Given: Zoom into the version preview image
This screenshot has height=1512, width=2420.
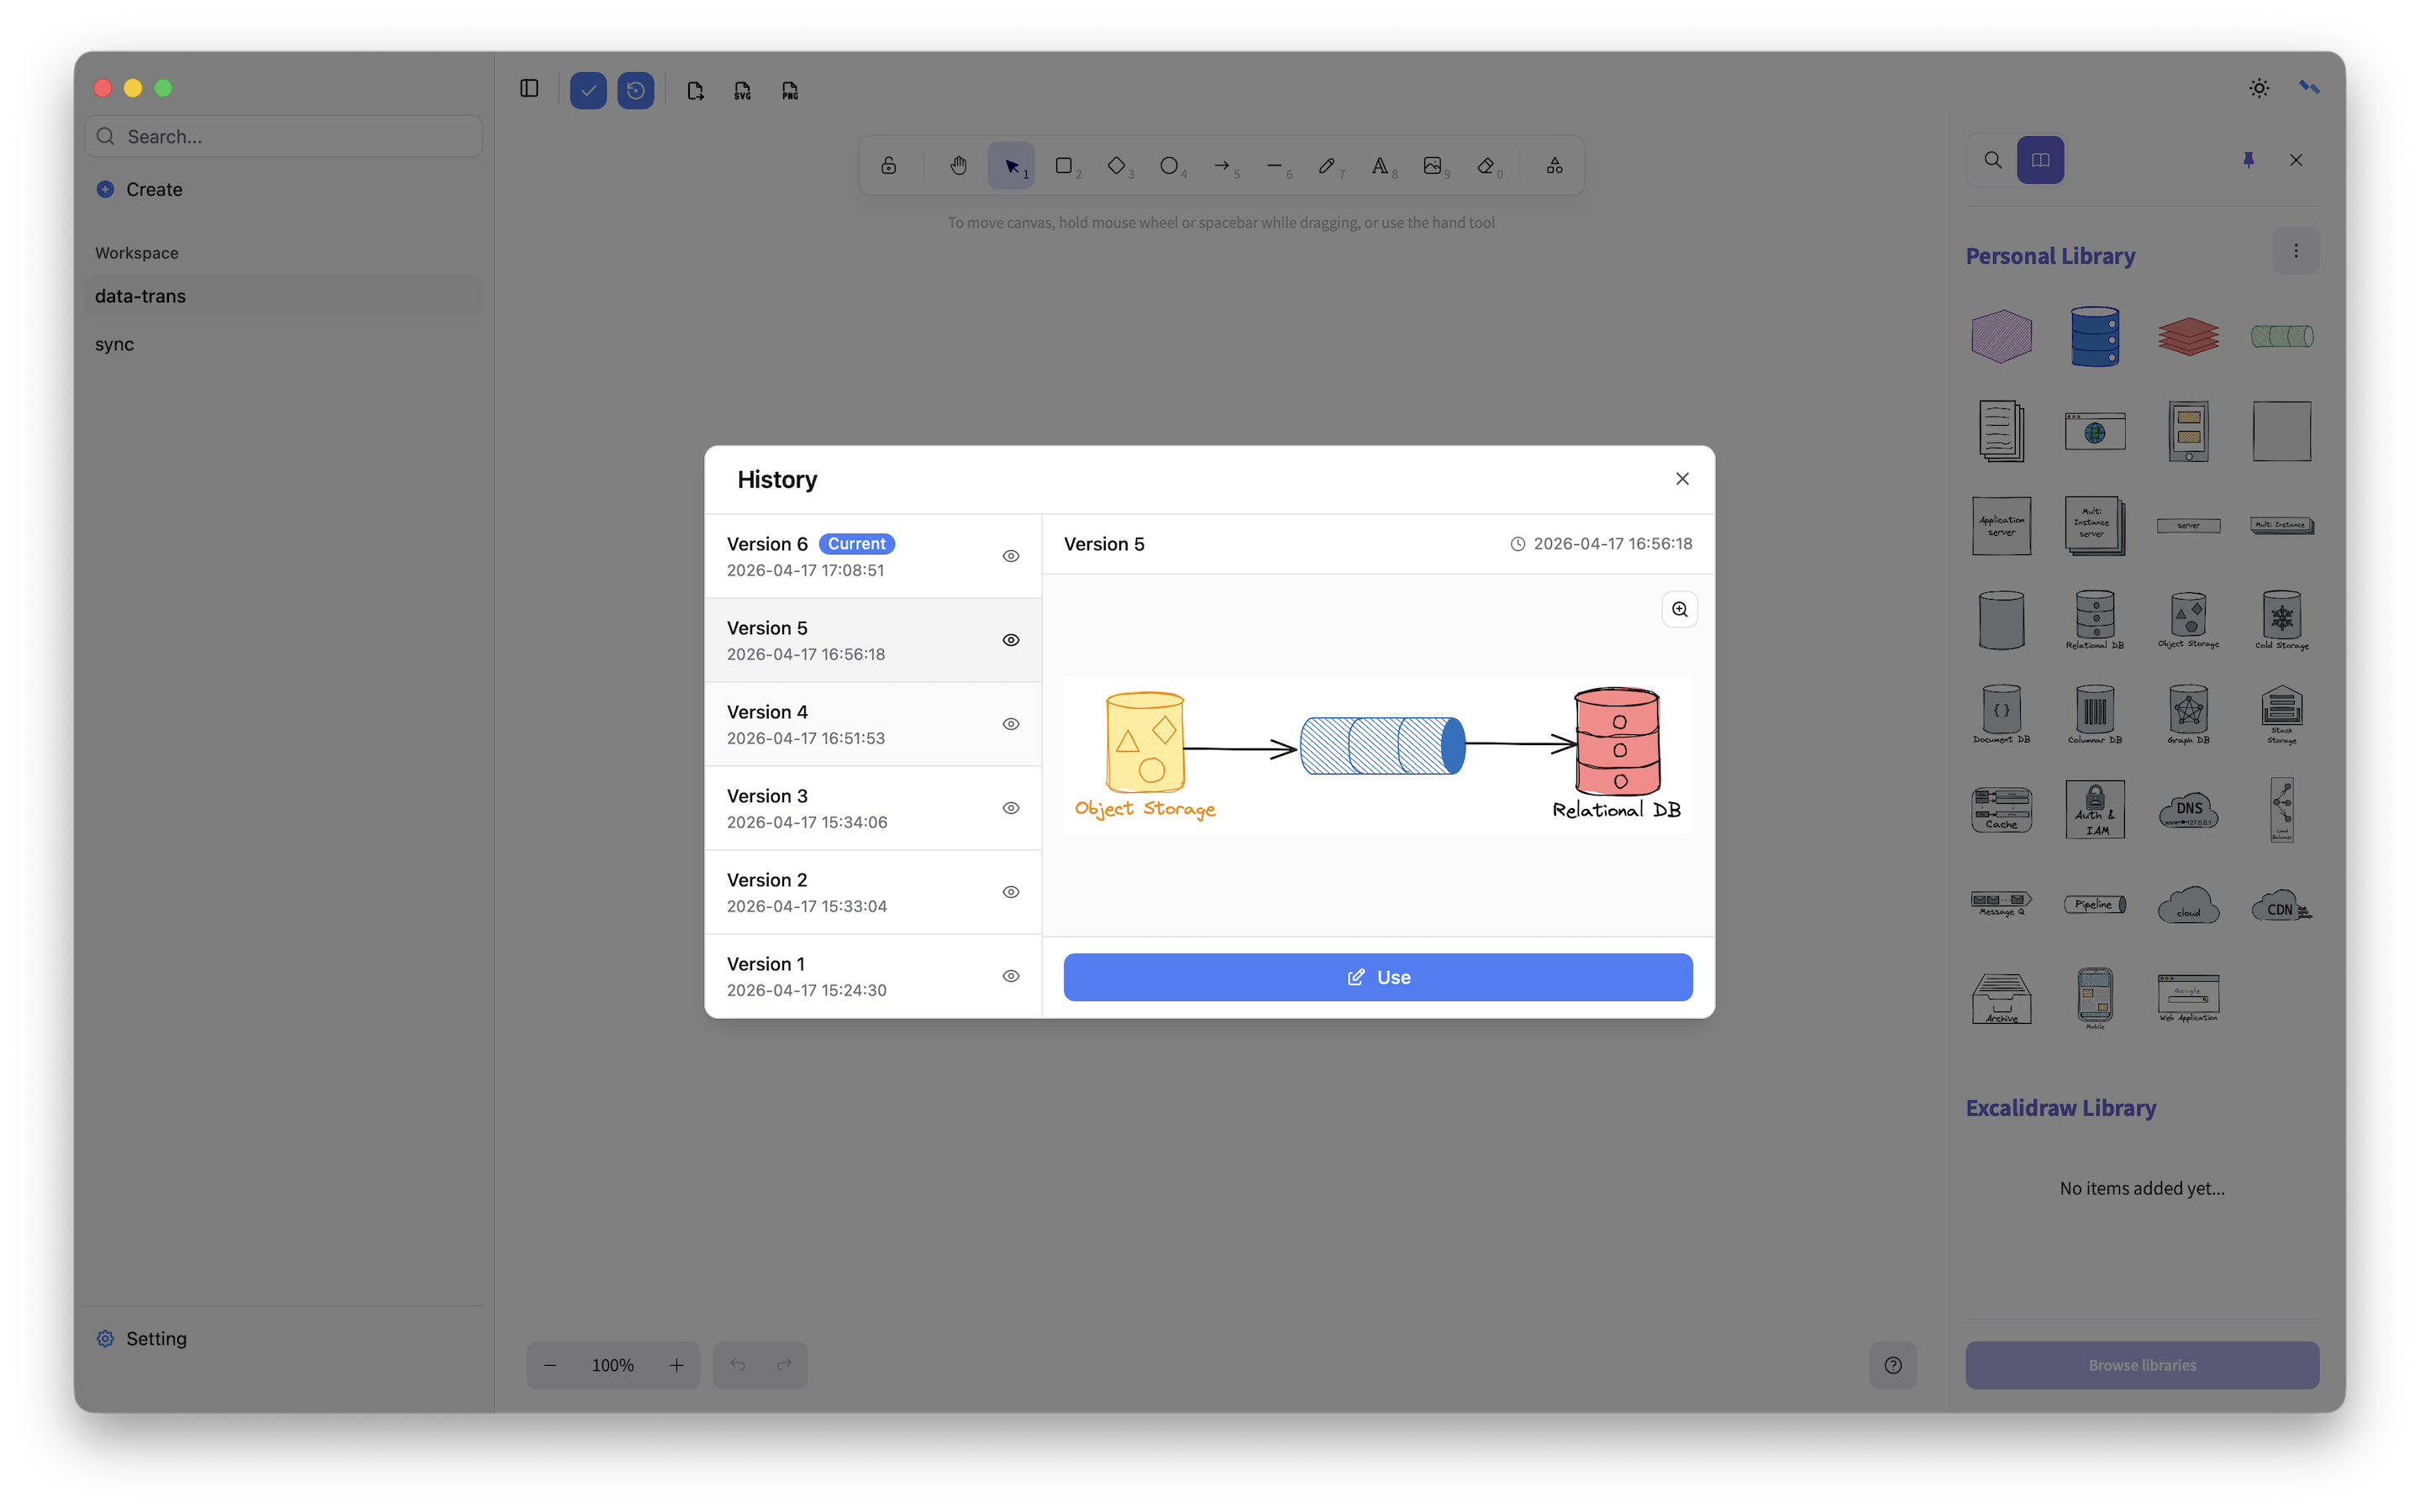Looking at the screenshot, I should [x=1680, y=609].
